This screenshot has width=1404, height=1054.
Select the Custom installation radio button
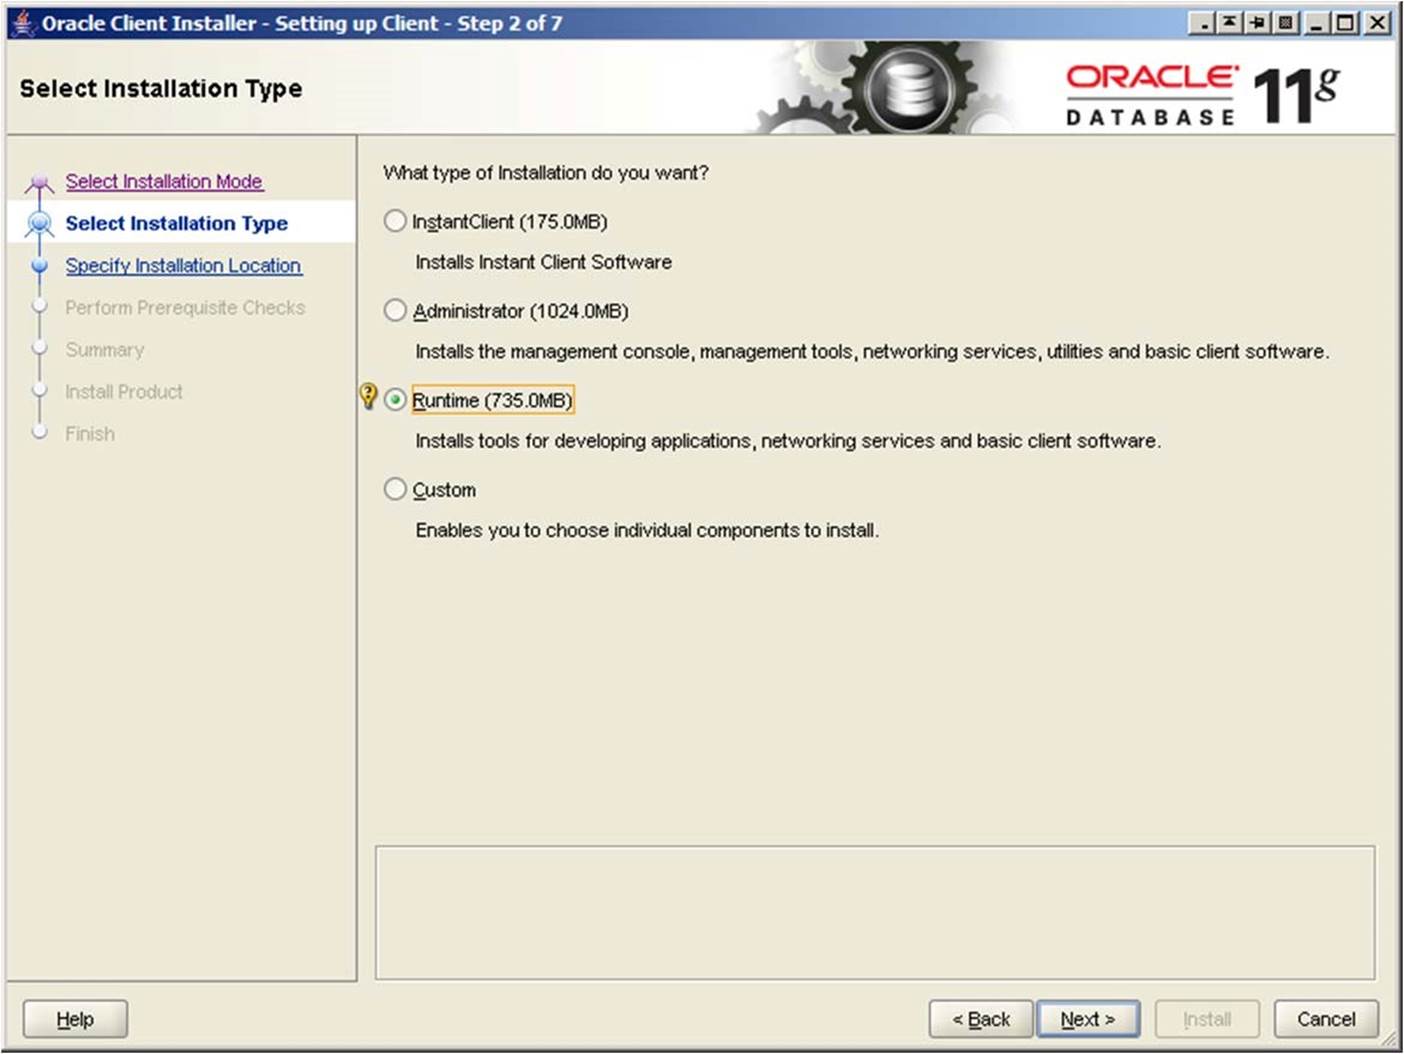coord(396,489)
